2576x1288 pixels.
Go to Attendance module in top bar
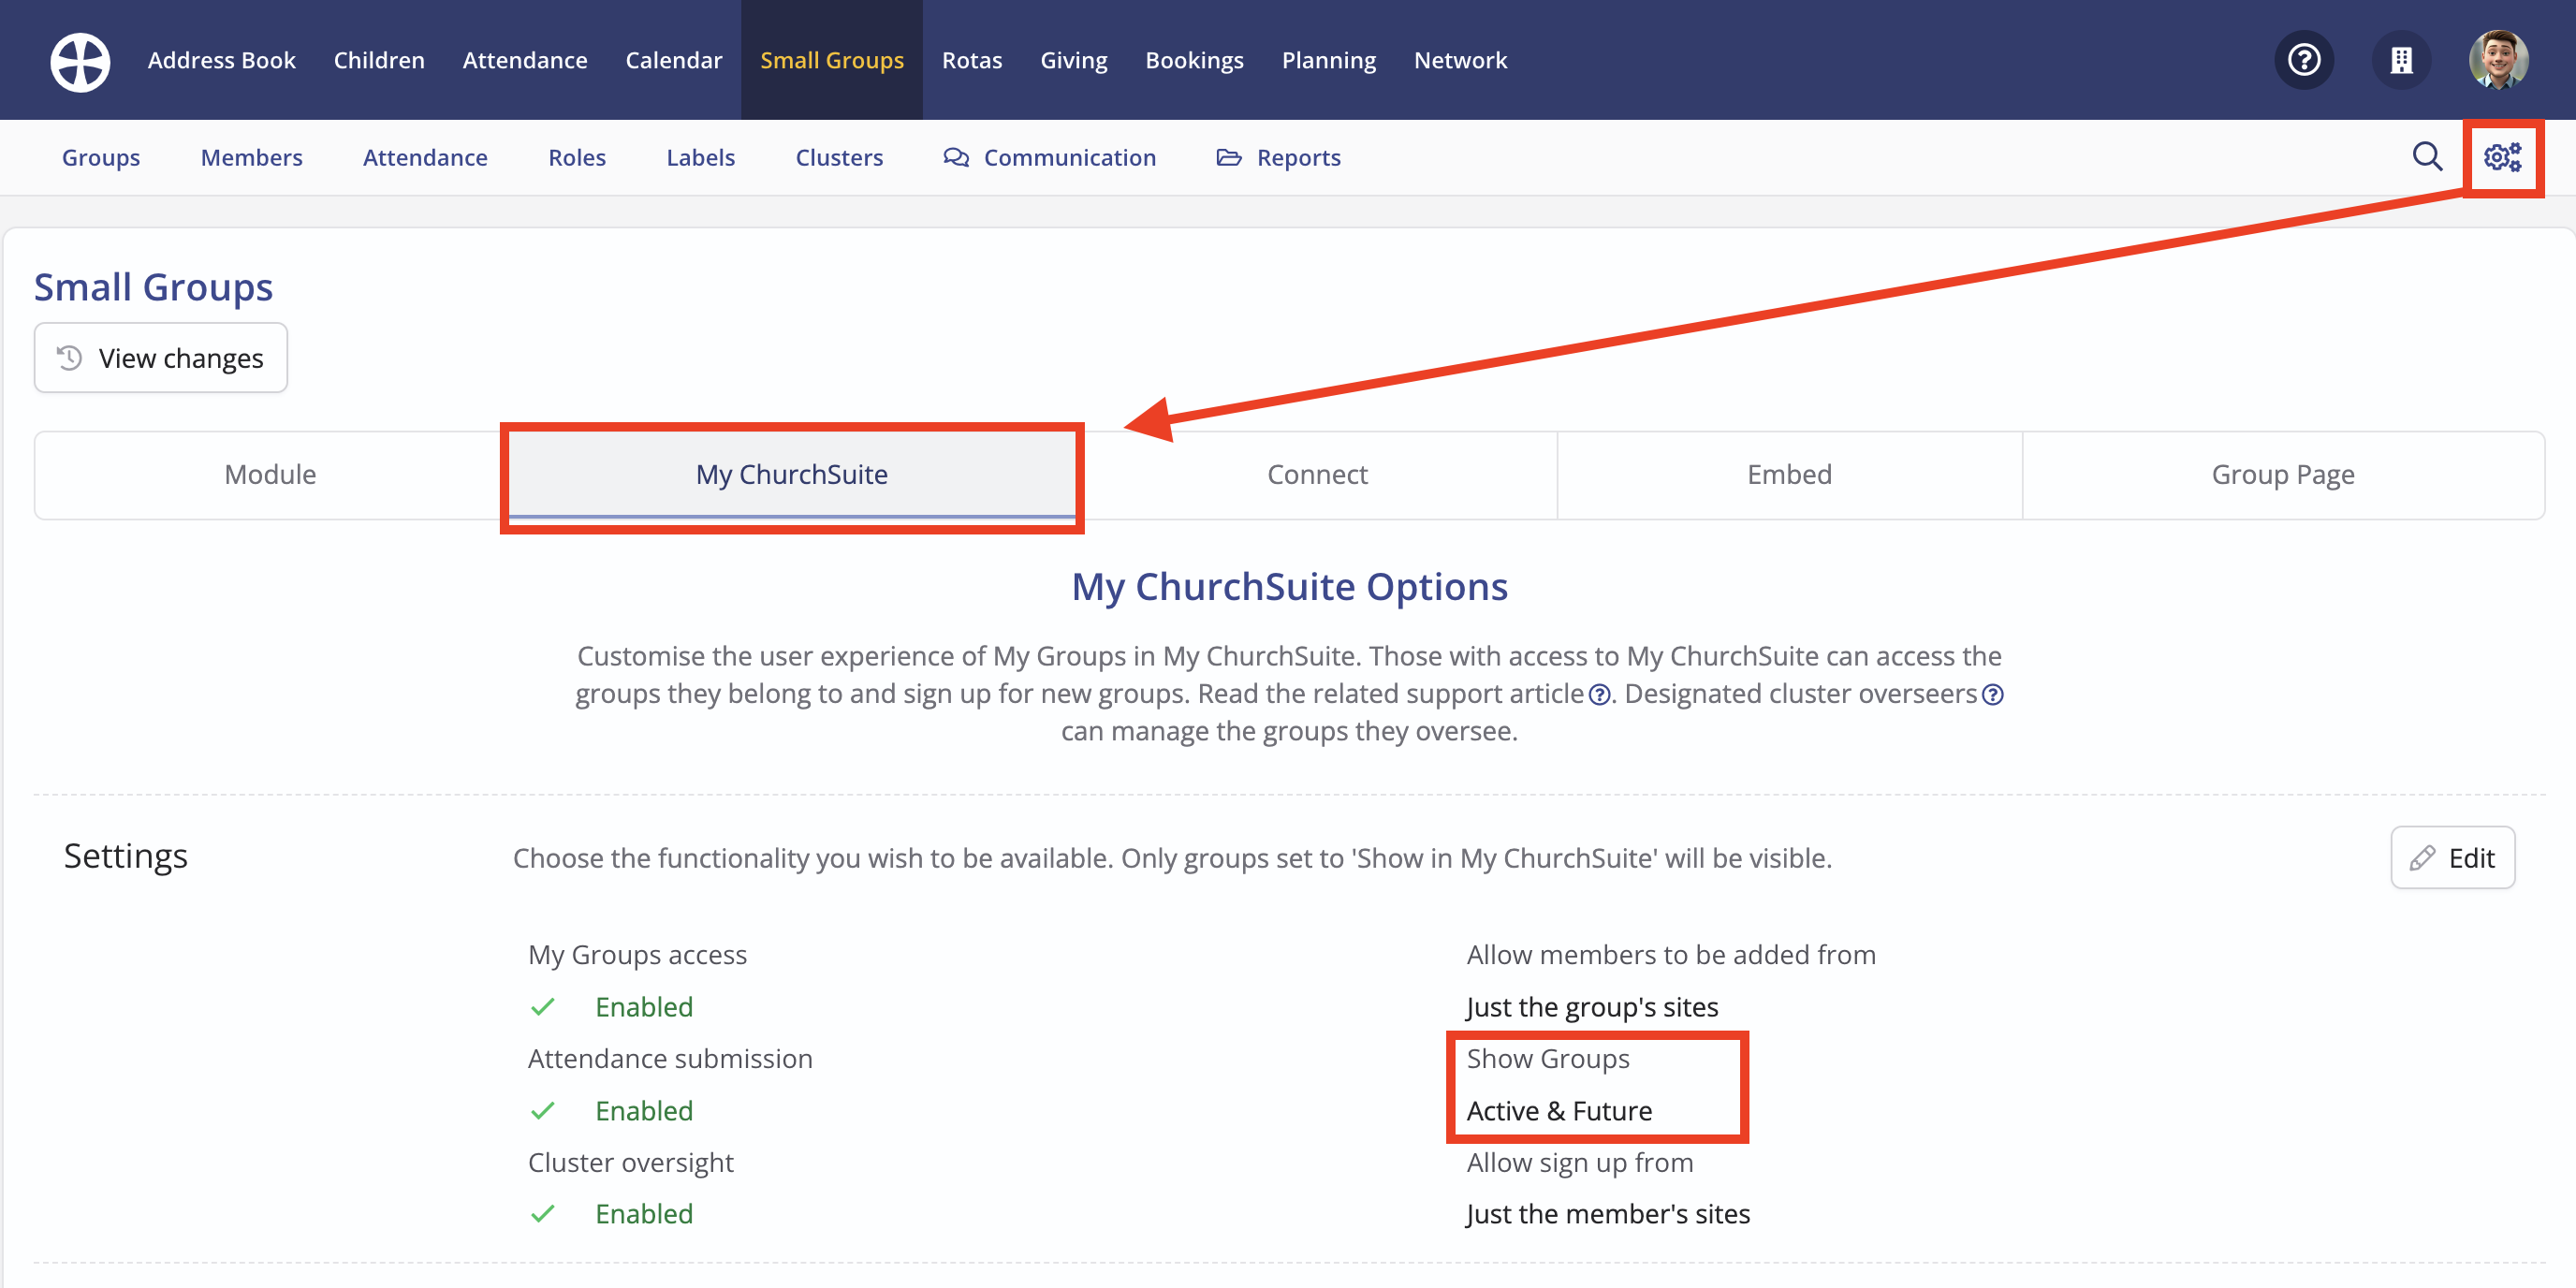tap(525, 60)
